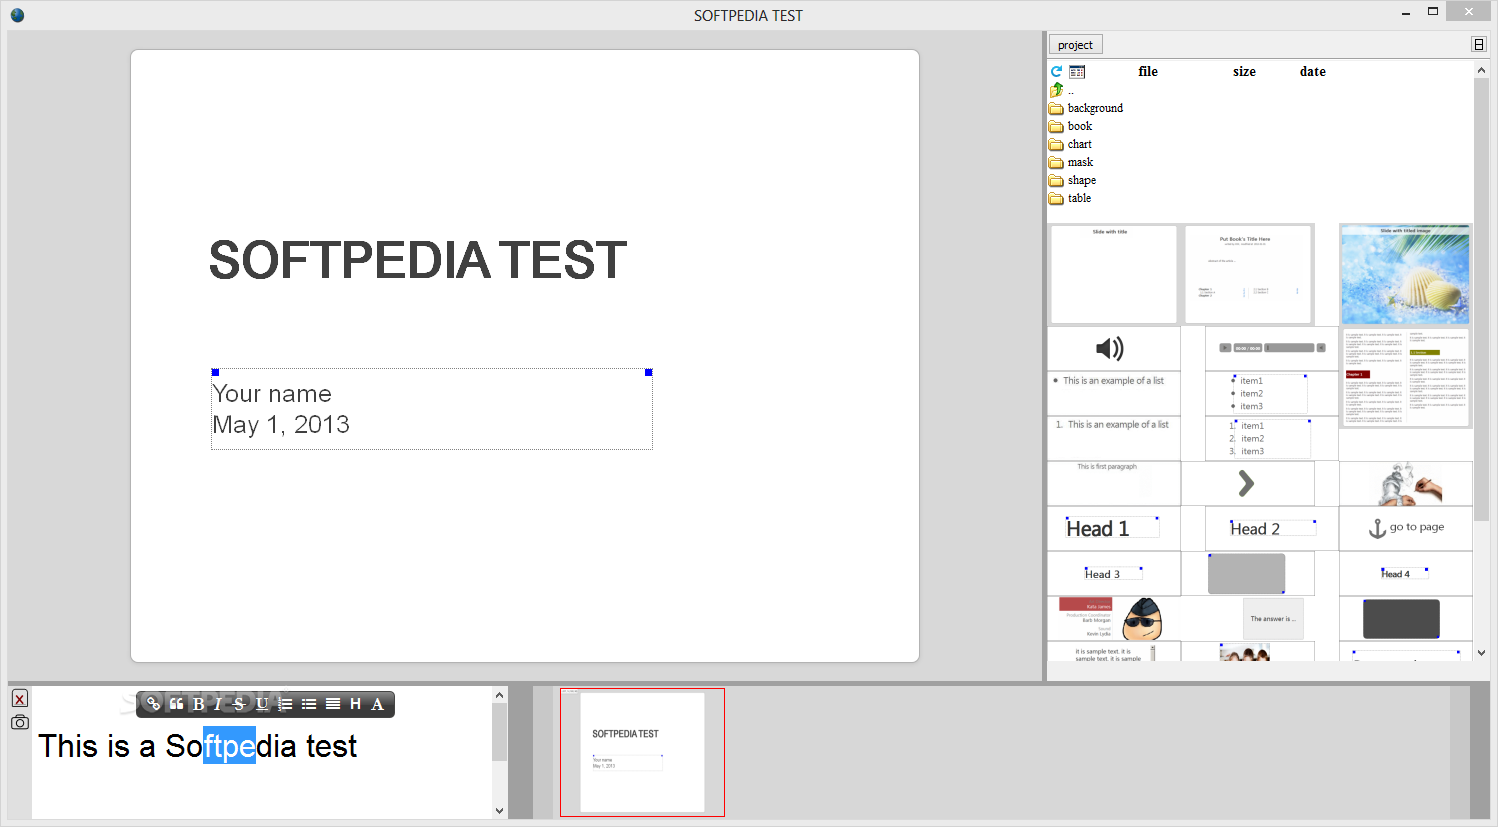Image resolution: width=1498 pixels, height=827 pixels.
Task: Insert the audio player bar element
Action: tap(1272, 348)
